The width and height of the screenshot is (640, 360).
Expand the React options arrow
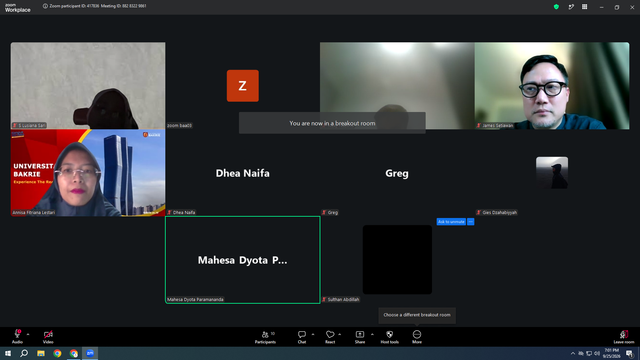coord(340,334)
